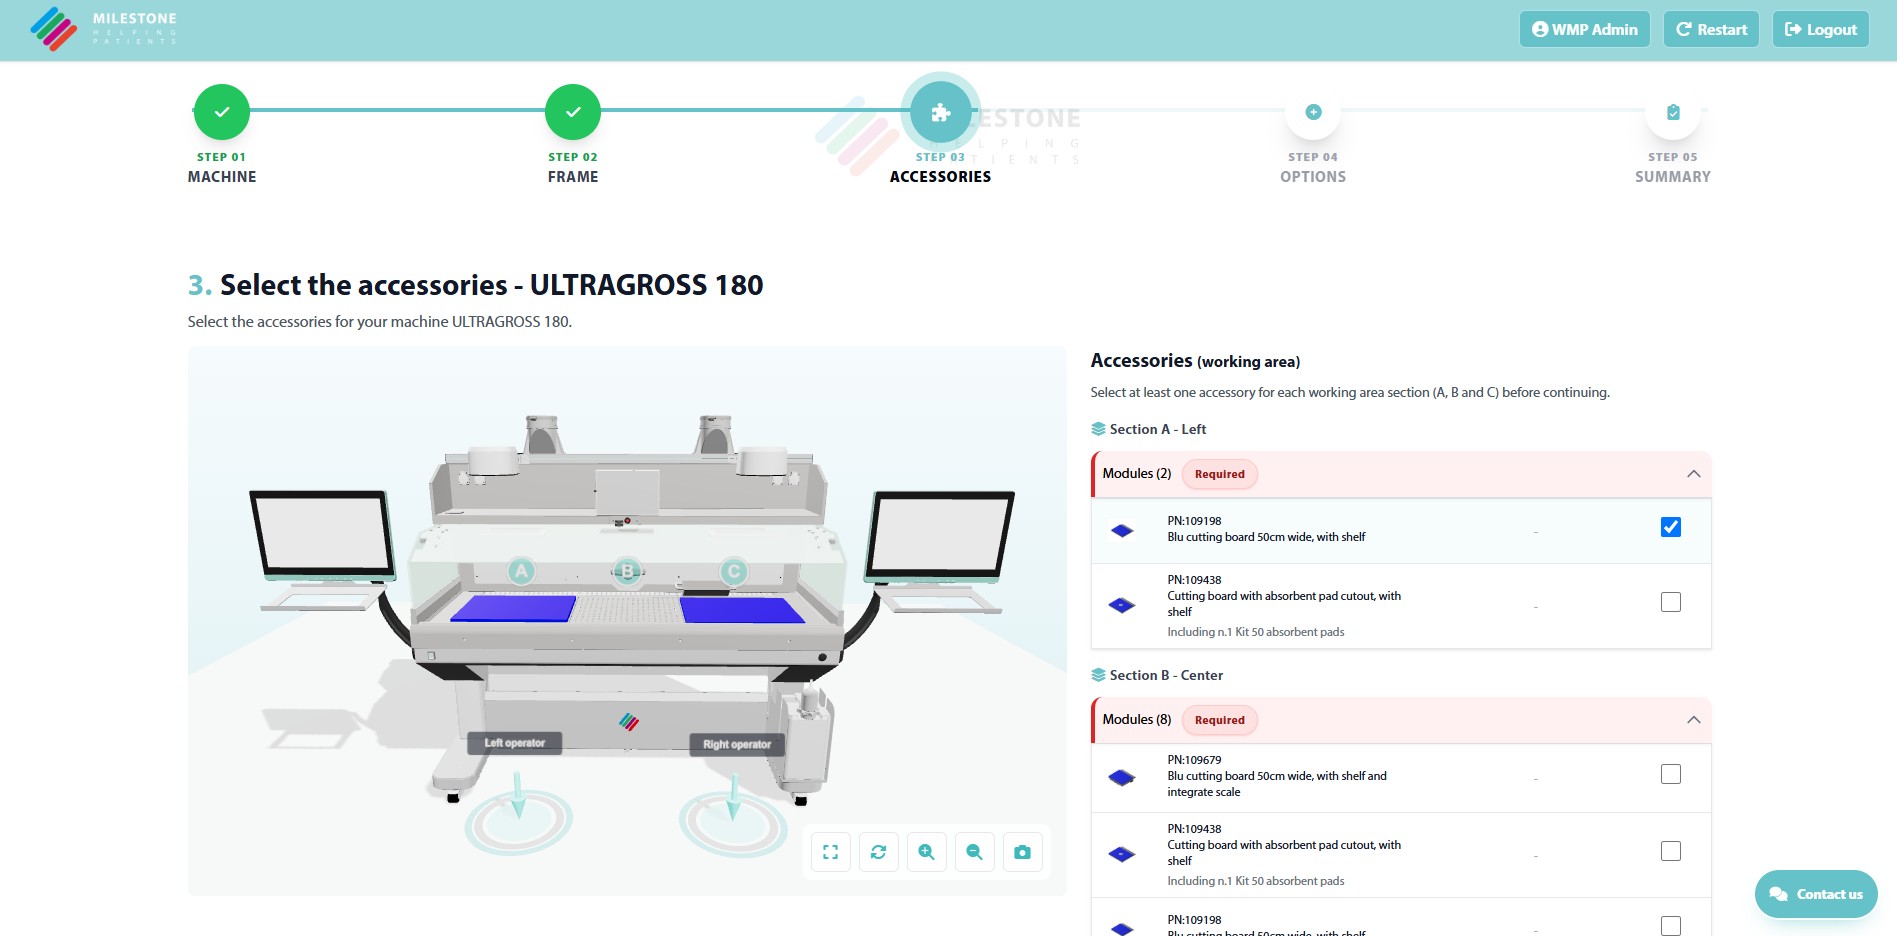Collapse Section B Modules (8) panel
Image resolution: width=1897 pixels, height=936 pixels.
click(1693, 720)
